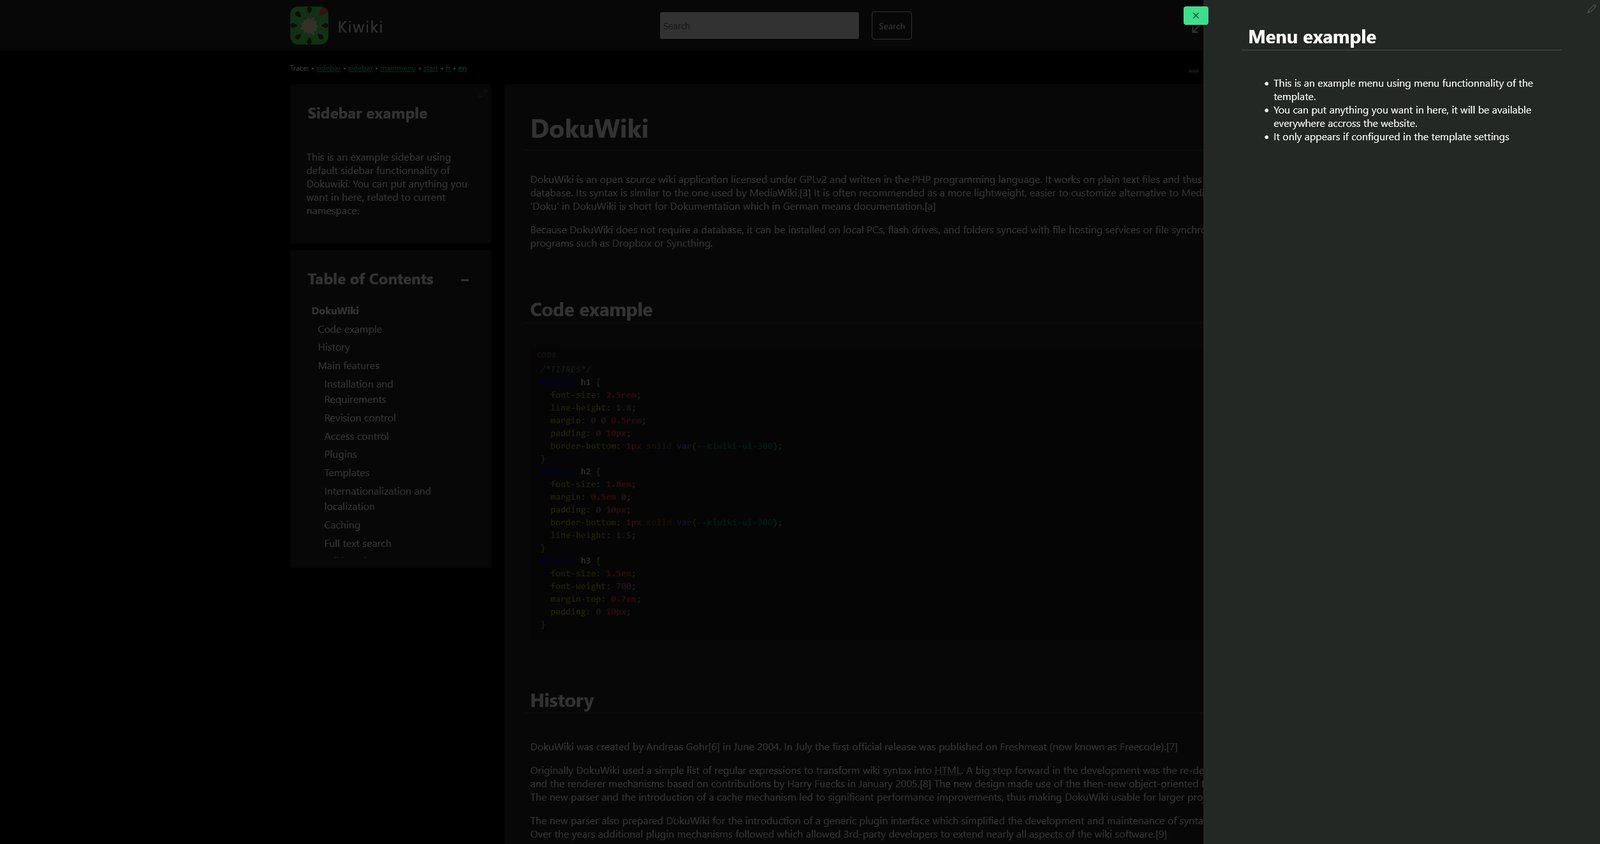Navigate to Plugins in contents

pyautogui.click(x=340, y=454)
